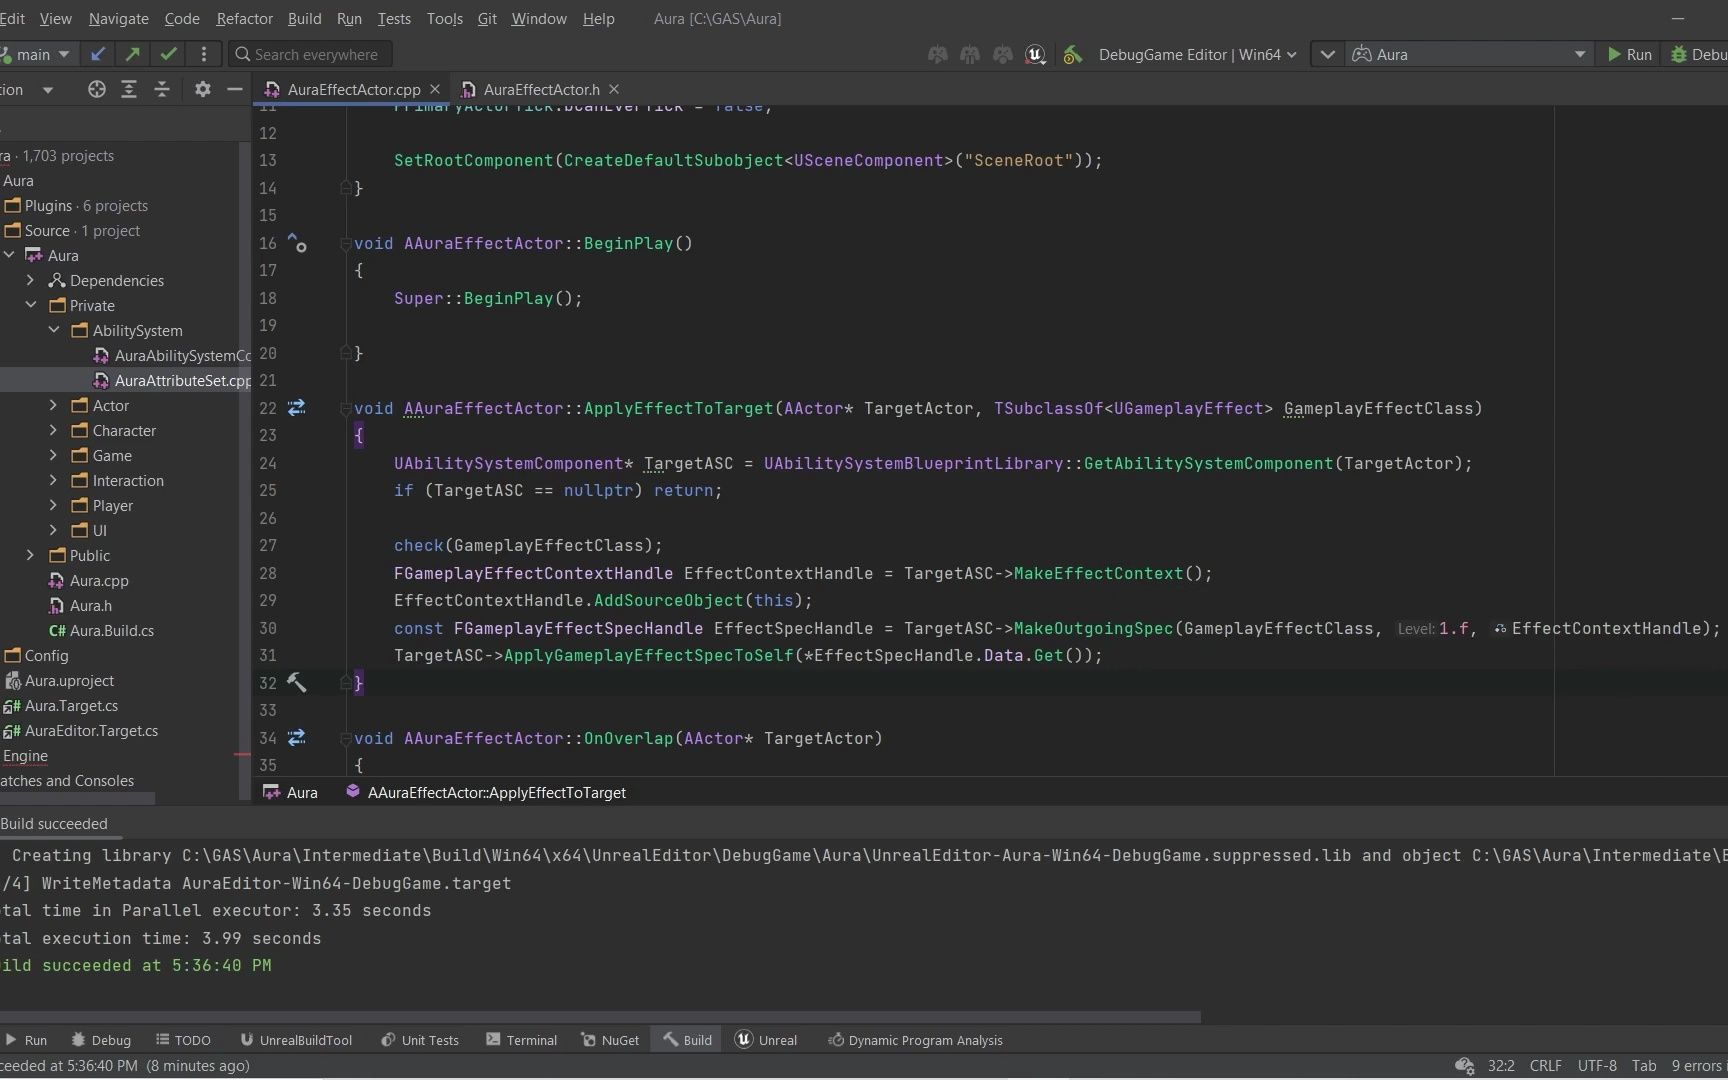
Task: Pull changes with the blue arrow icon
Action: click(x=97, y=54)
